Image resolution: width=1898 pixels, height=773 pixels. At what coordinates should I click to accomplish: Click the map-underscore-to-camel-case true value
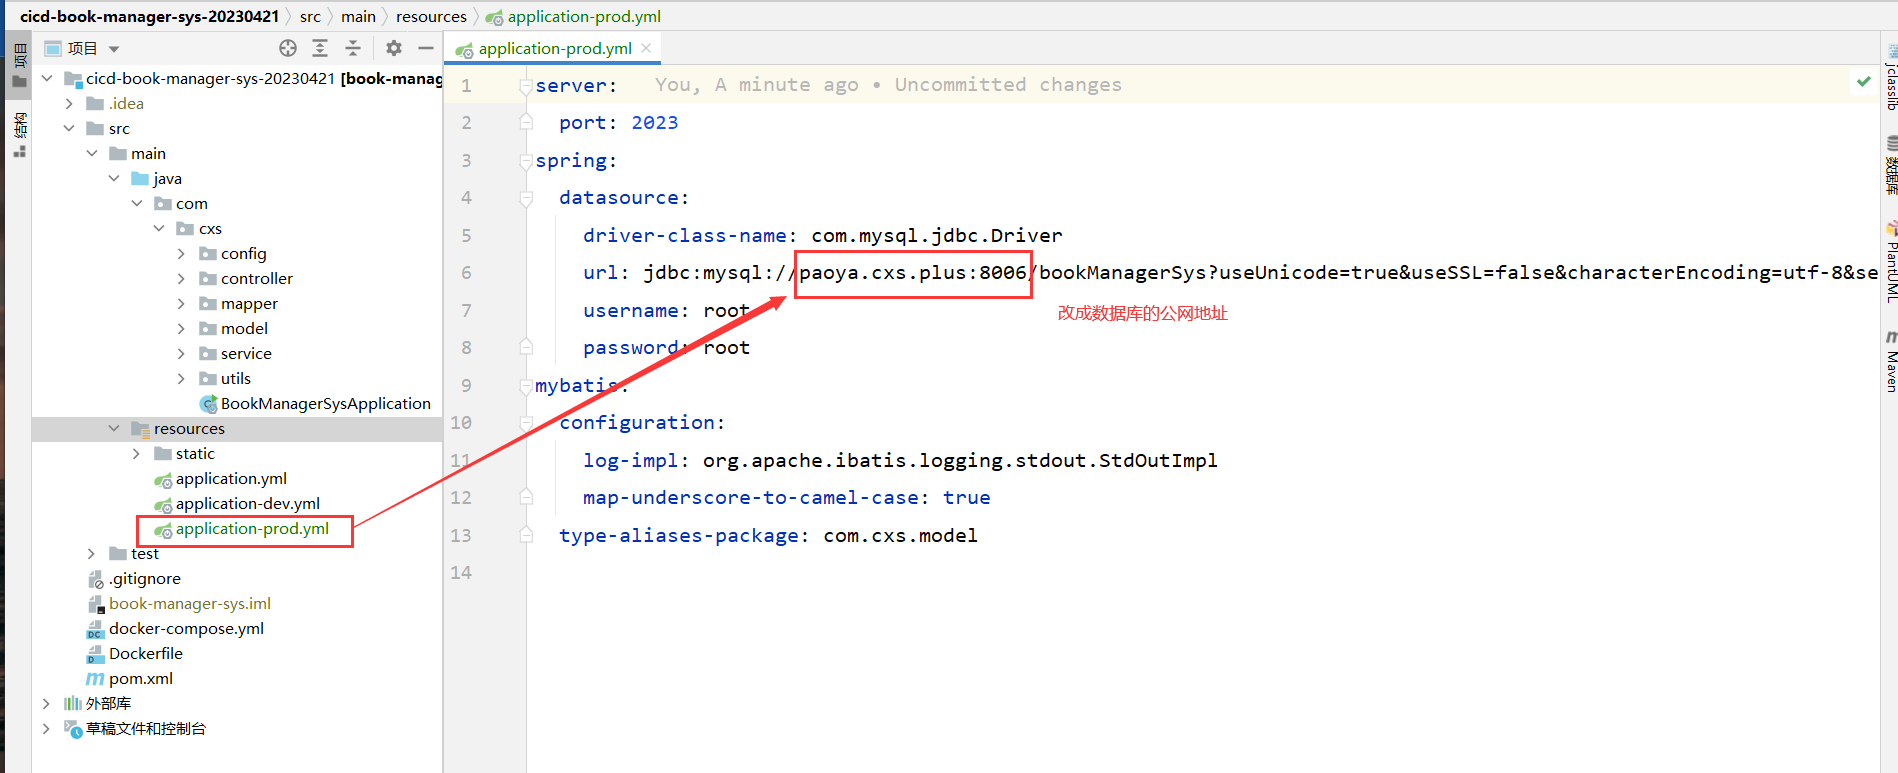coord(967,497)
